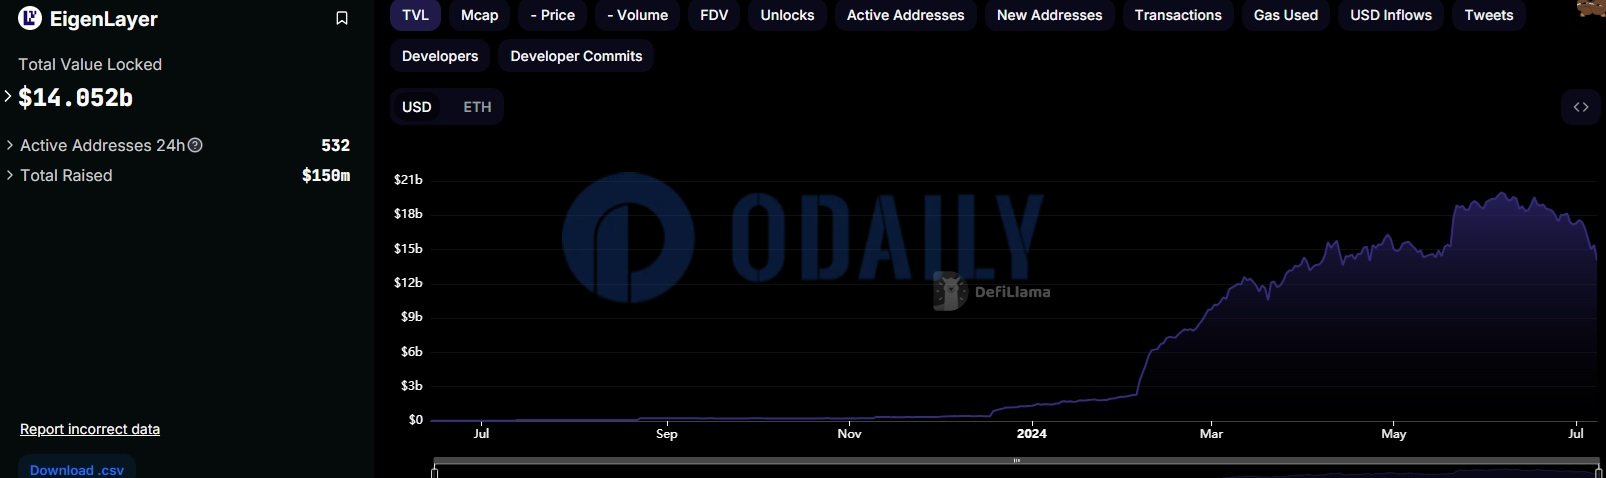1606x478 pixels.
Task: Enable the Volume chart metric
Action: [x=638, y=15]
